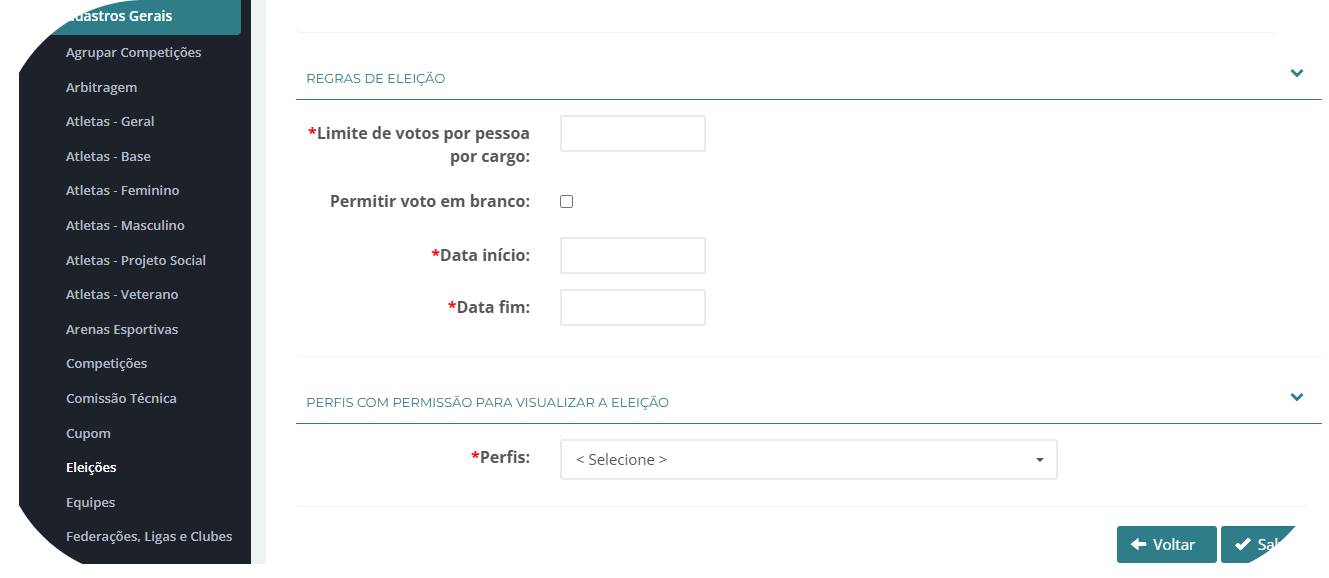Click the back arrow icon on Voltar
1329x578 pixels.
[x=1138, y=544]
